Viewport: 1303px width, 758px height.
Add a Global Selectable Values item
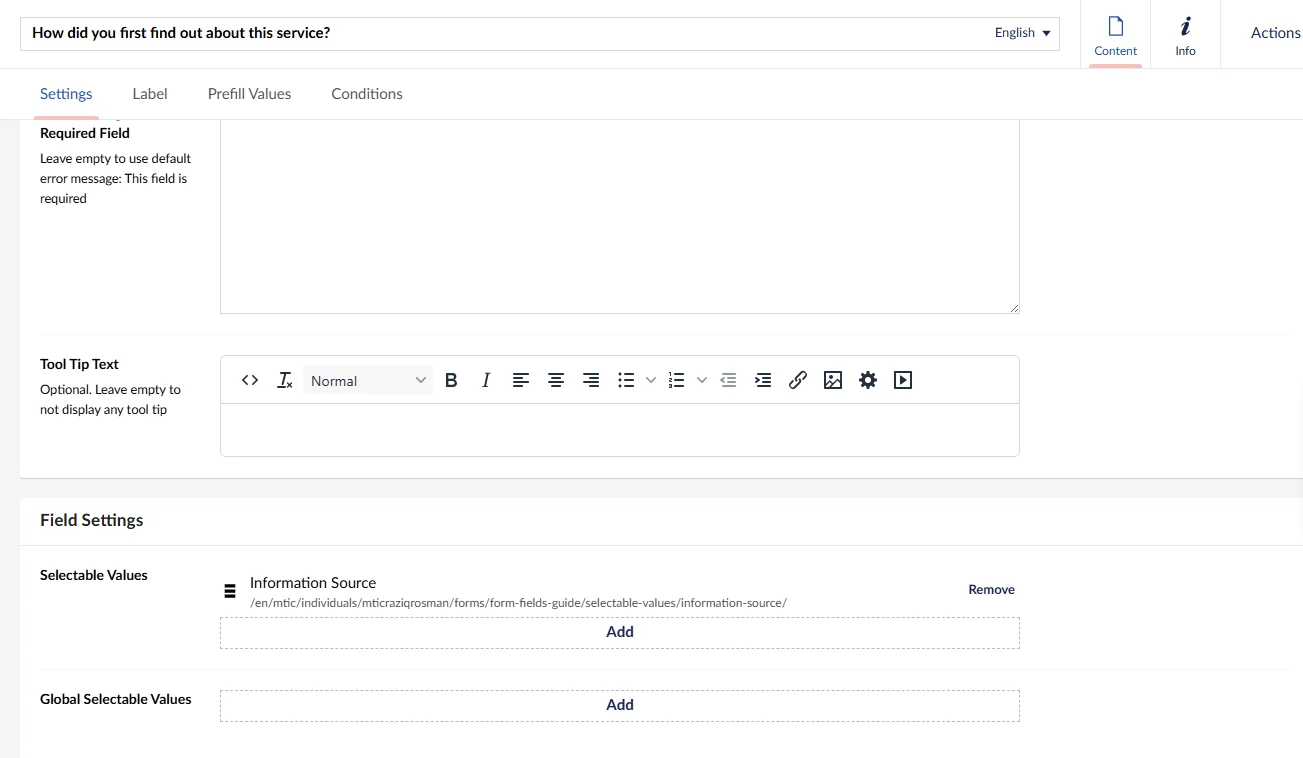click(x=620, y=705)
